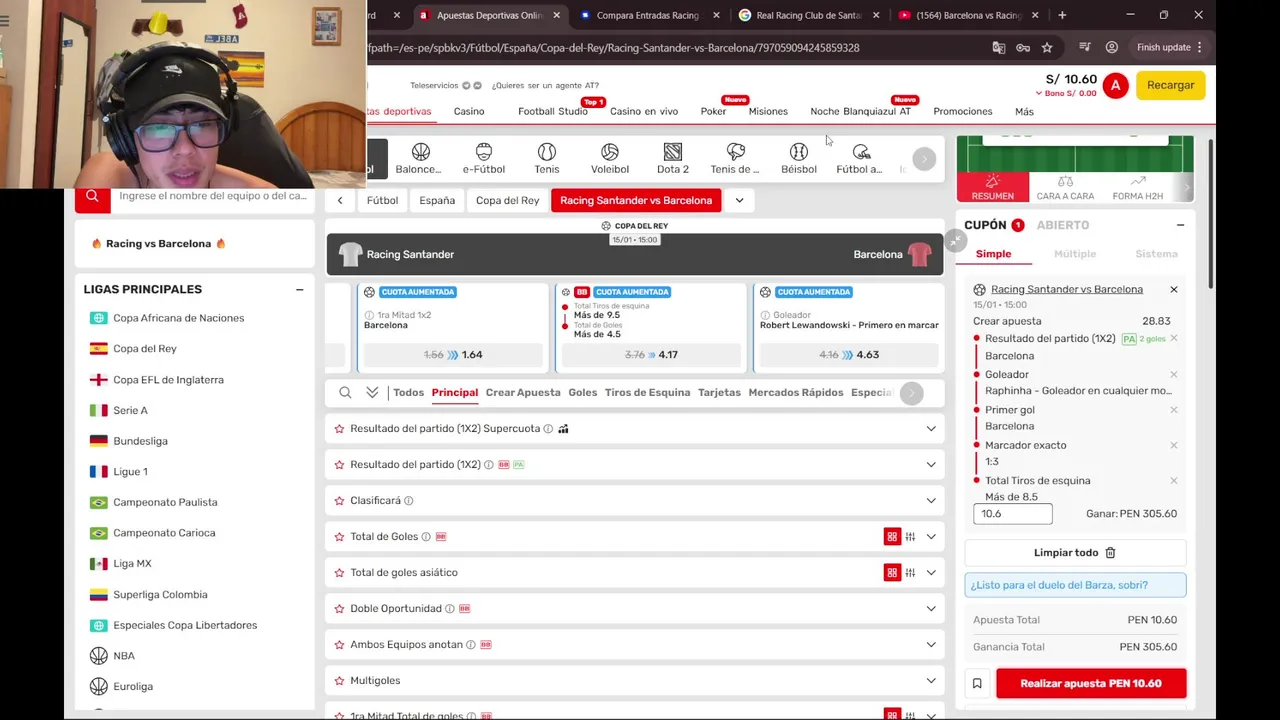Open the Poker menu item
Viewport: 1280px width, 720px height.
click(x=713, y=112)
